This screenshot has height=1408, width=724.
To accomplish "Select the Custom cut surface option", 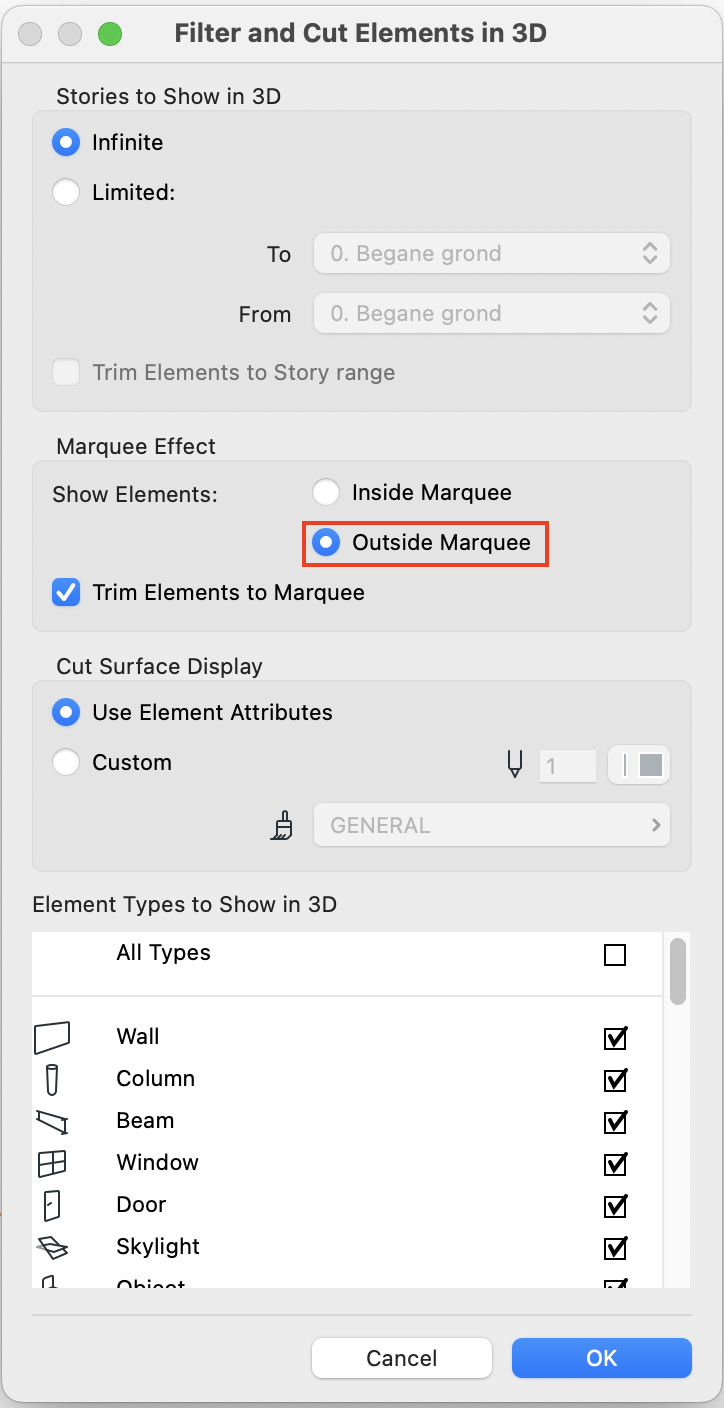I will click(66, 762).
